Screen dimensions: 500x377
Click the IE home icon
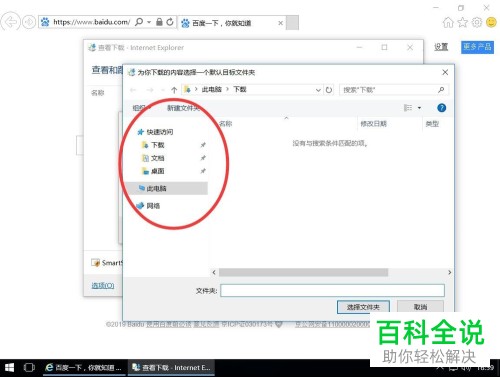coord(448,22)
